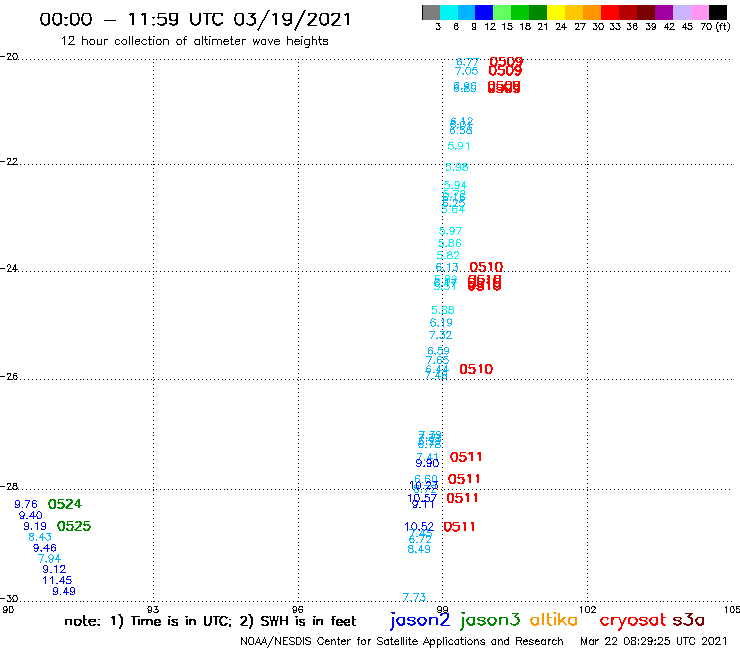Click the '00:00 – 11:59 UTC 03/19/2021' title
This screenshot has height=650, width=740.
click(x=195, y=19)
